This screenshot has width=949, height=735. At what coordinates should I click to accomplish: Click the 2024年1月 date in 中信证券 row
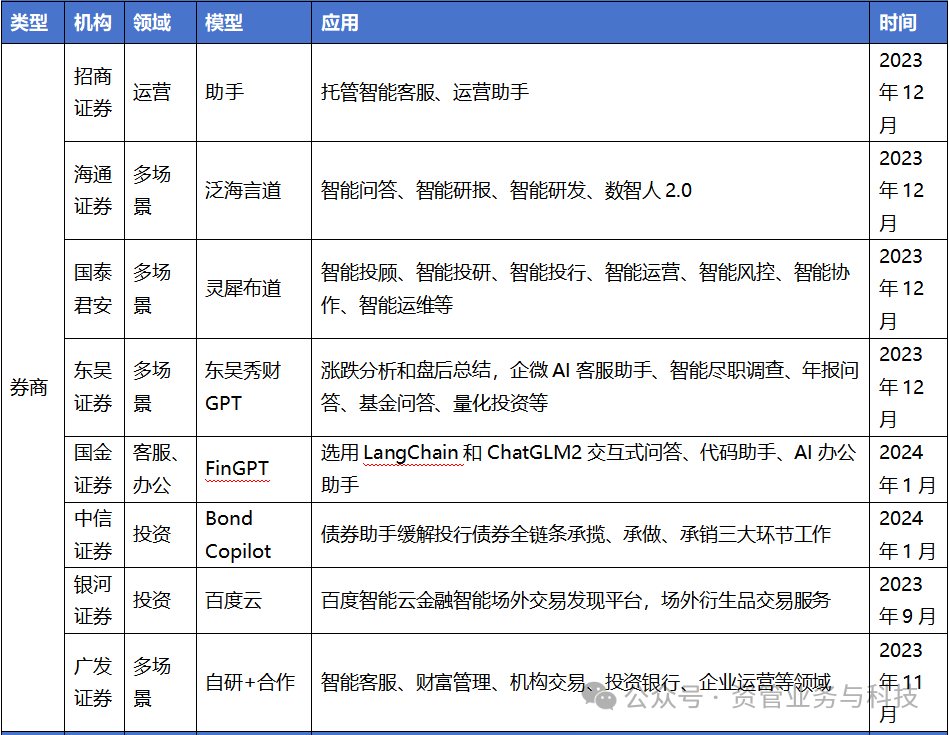point(909,535)
